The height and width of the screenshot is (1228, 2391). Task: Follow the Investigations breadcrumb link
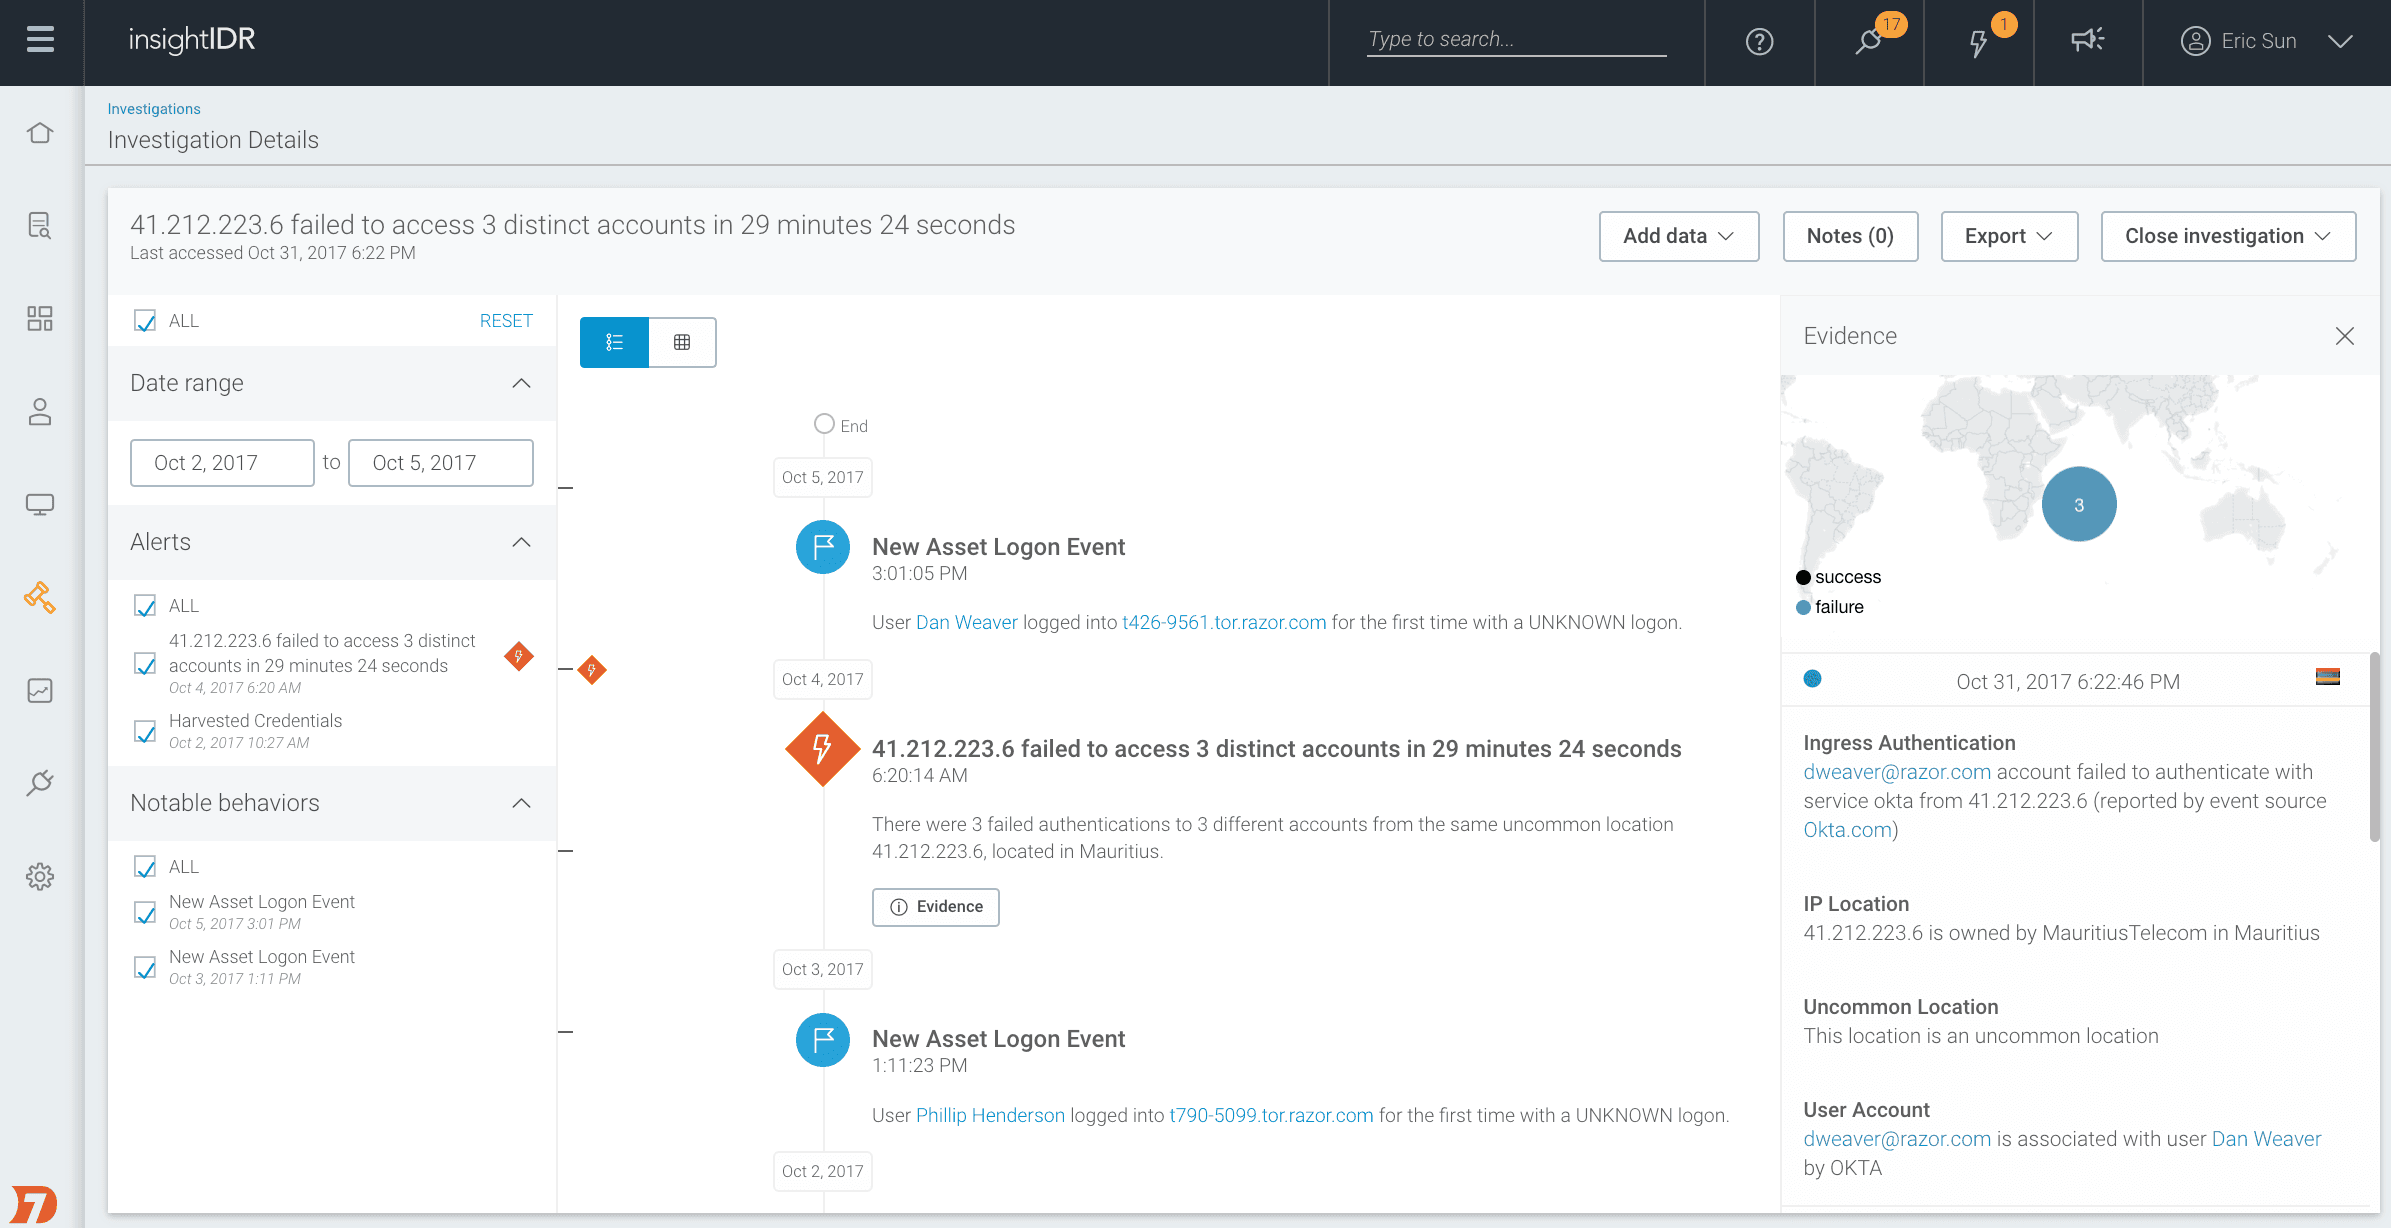154,108
